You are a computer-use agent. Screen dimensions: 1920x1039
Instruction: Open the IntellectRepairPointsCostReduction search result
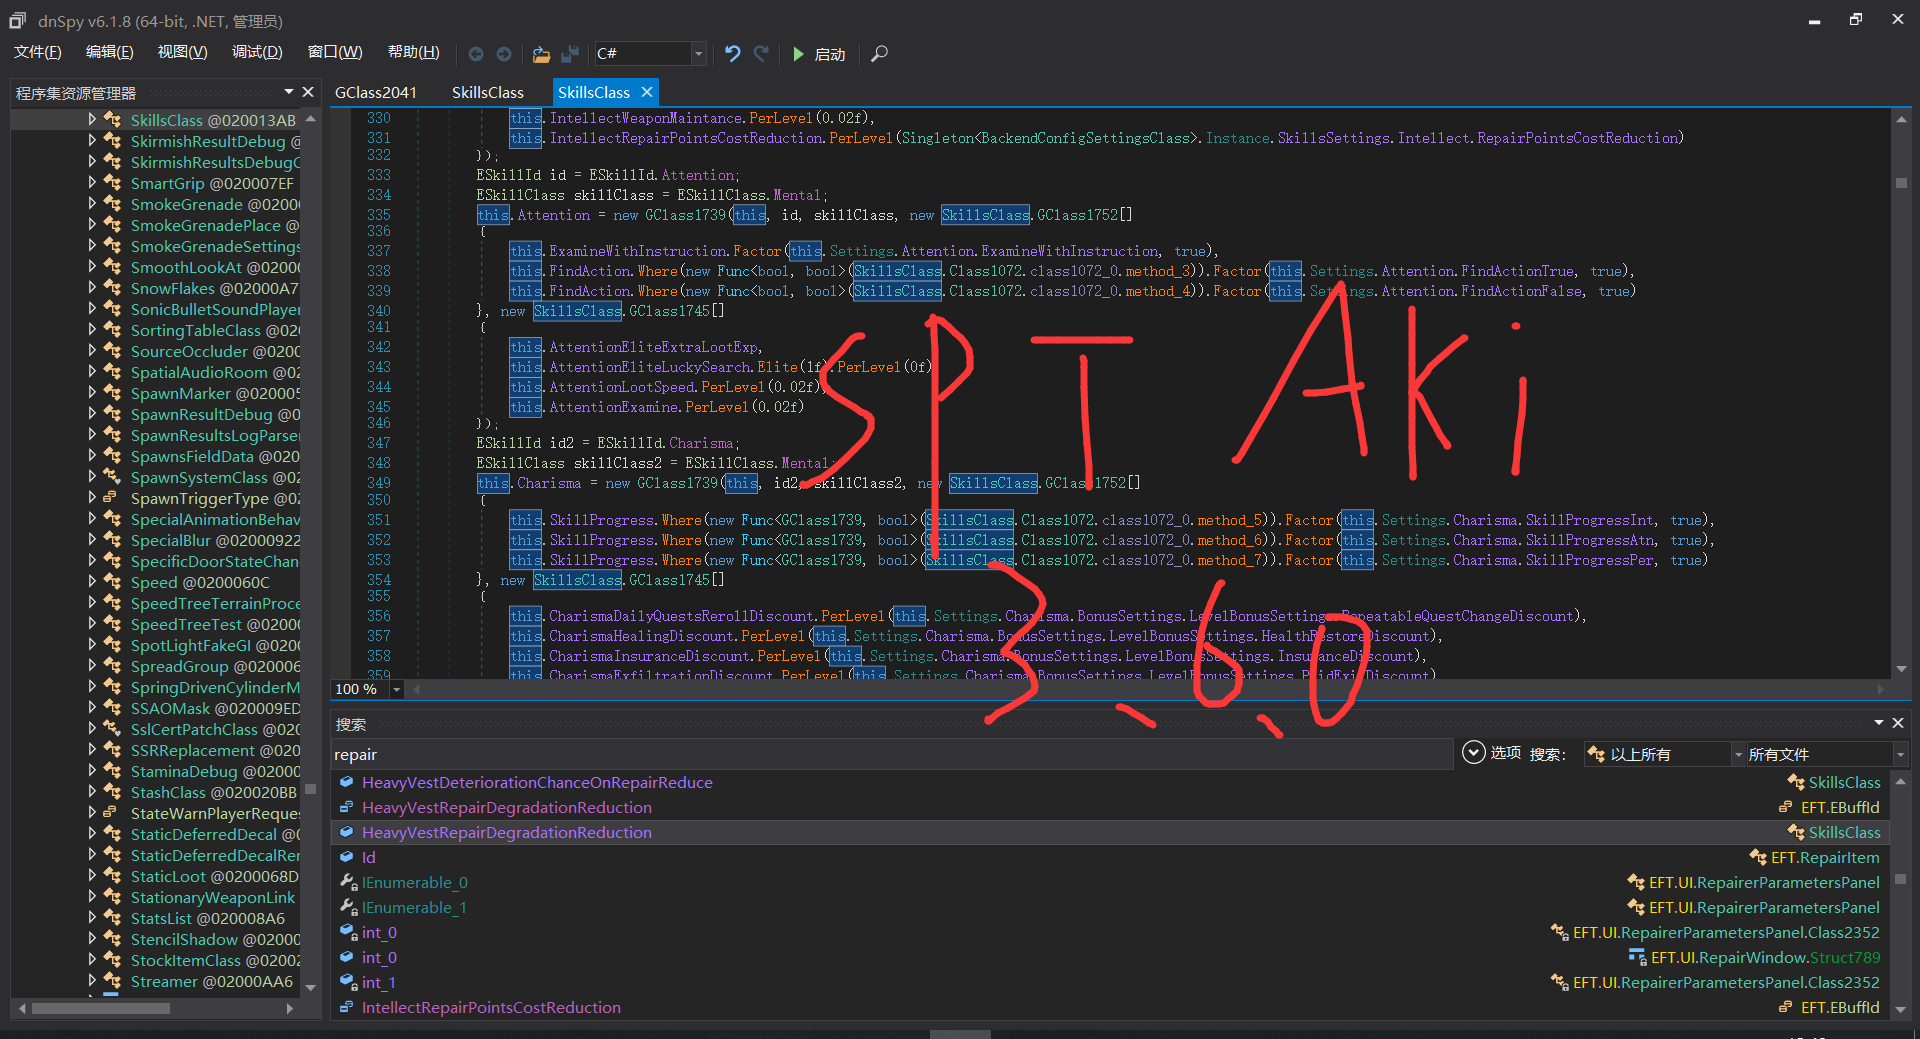tap(490, 1007)
